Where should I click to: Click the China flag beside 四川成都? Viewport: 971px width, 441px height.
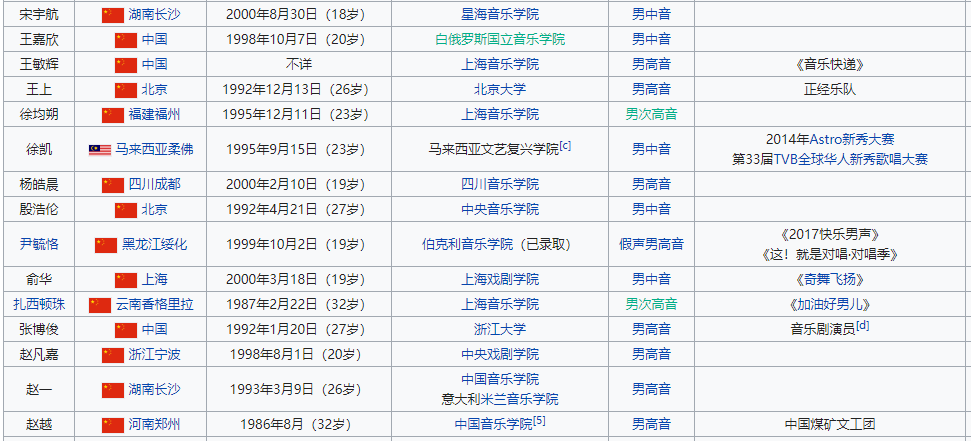(113, 185)
